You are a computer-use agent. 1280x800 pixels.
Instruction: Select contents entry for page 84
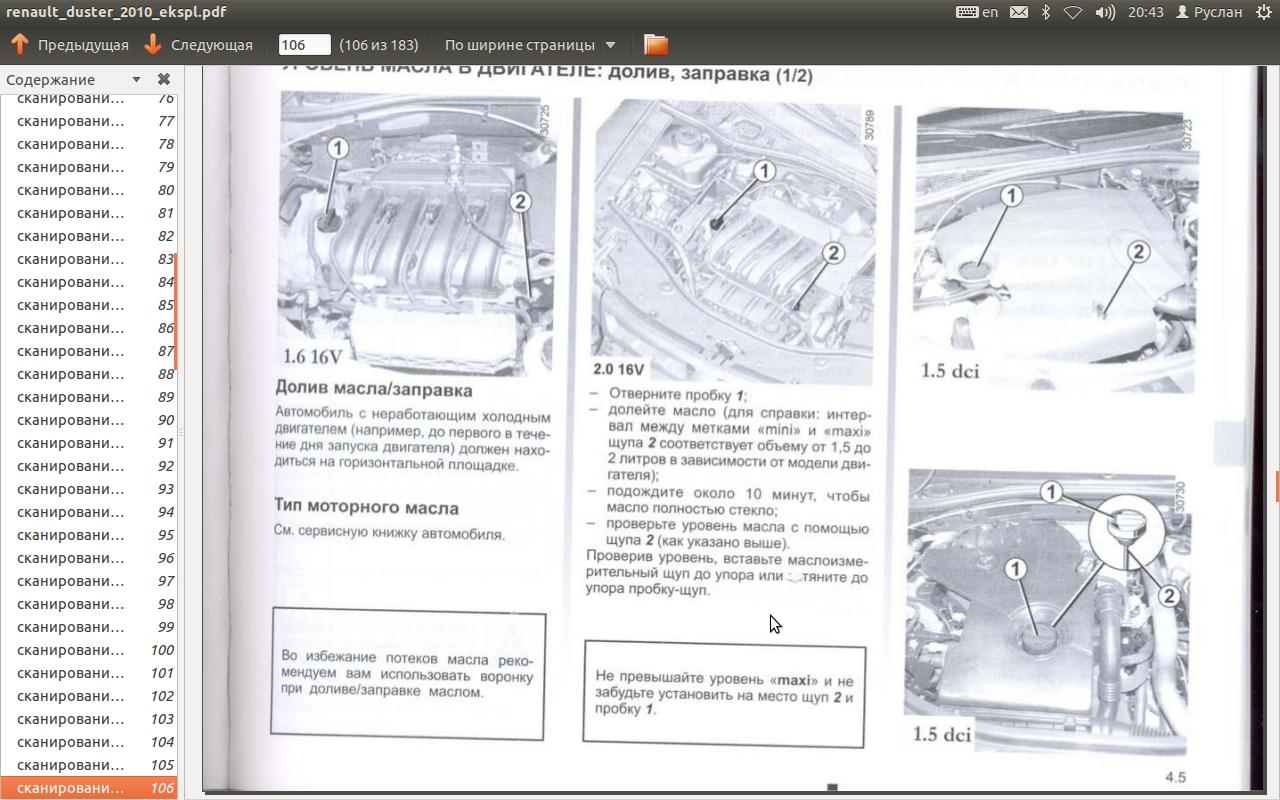click(89, 282)
